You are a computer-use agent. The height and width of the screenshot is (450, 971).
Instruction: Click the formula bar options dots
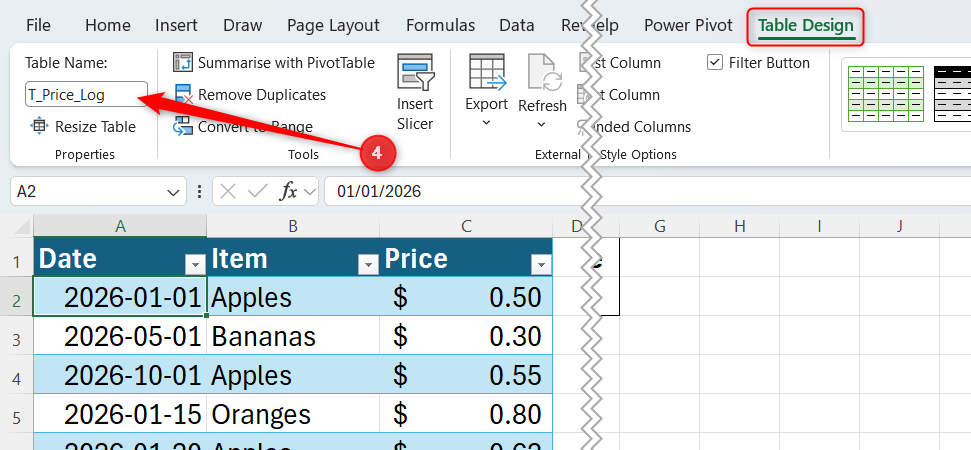click(199, 191)
